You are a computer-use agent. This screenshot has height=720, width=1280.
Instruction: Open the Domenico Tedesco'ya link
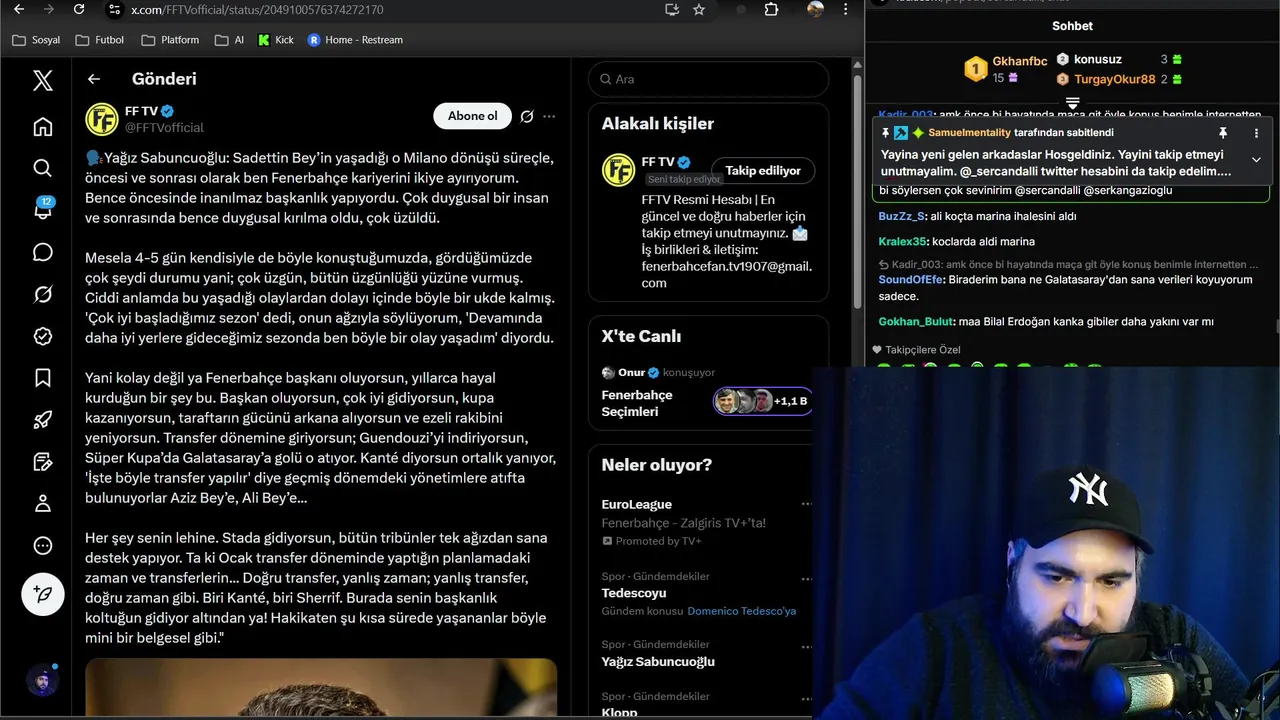tap(742, 611)
